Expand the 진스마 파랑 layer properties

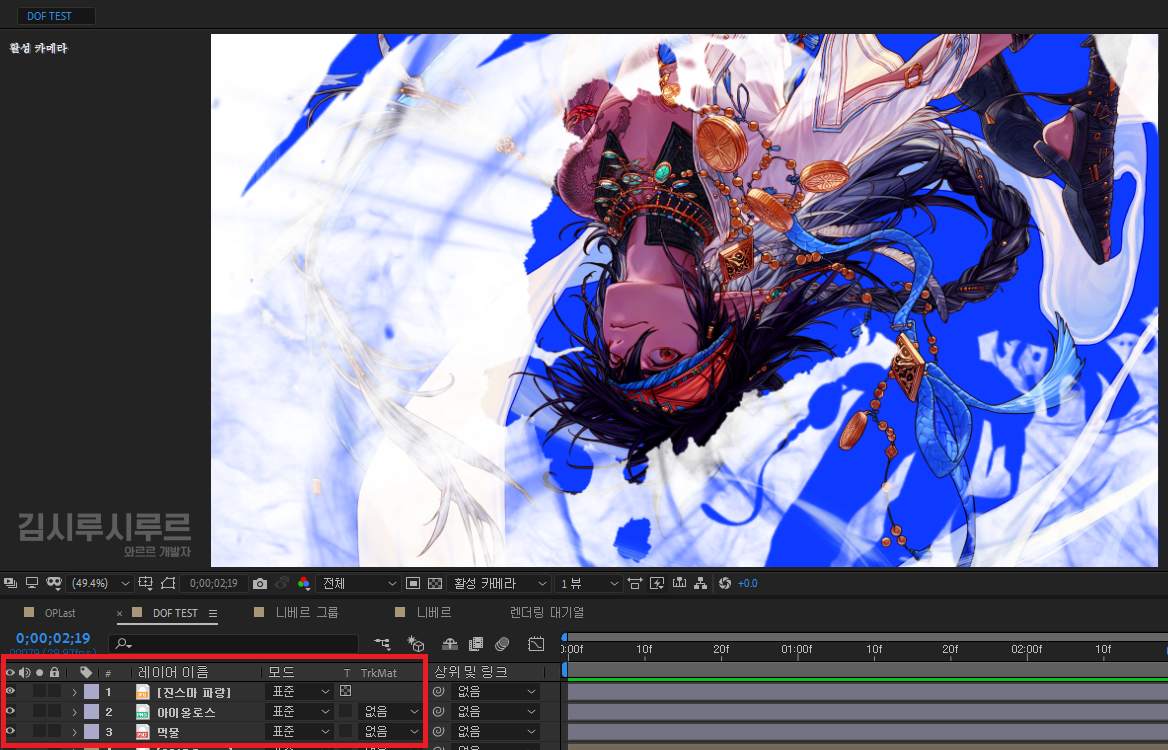coord(74,692)
